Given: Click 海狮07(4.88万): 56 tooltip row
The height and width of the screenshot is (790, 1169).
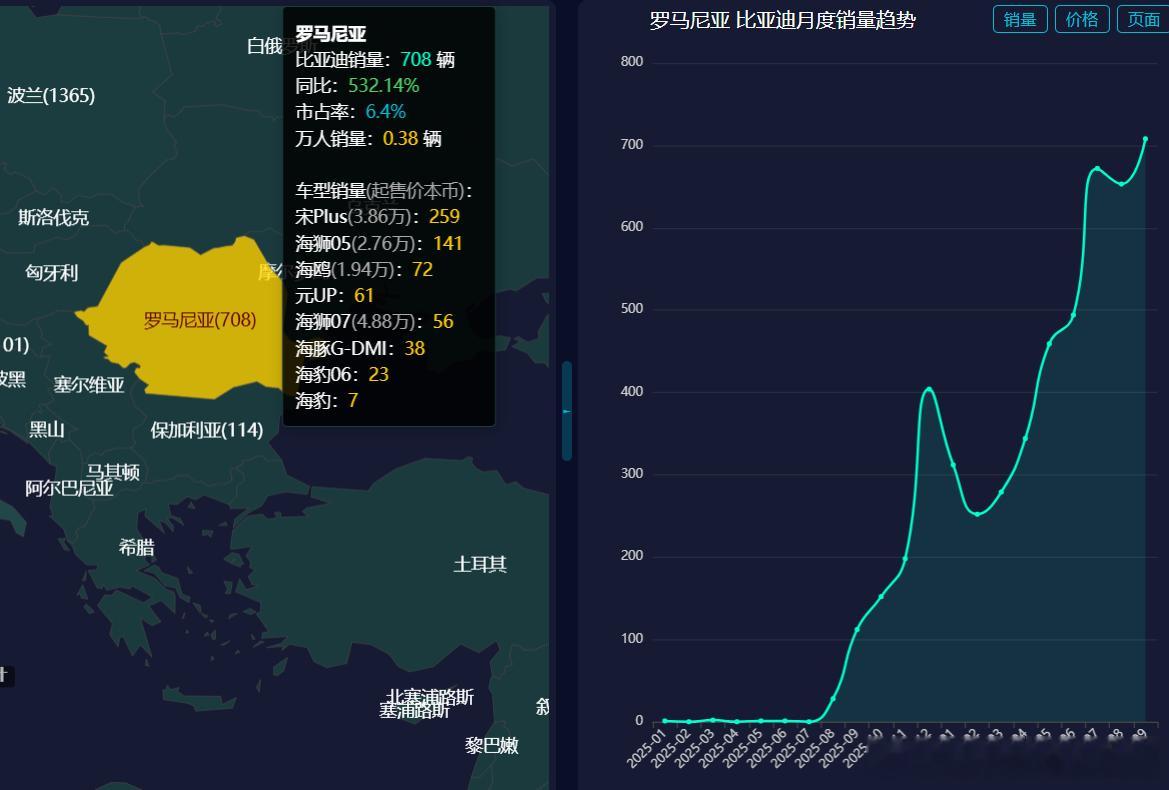Looking at the screenshot, I should 374,322.
